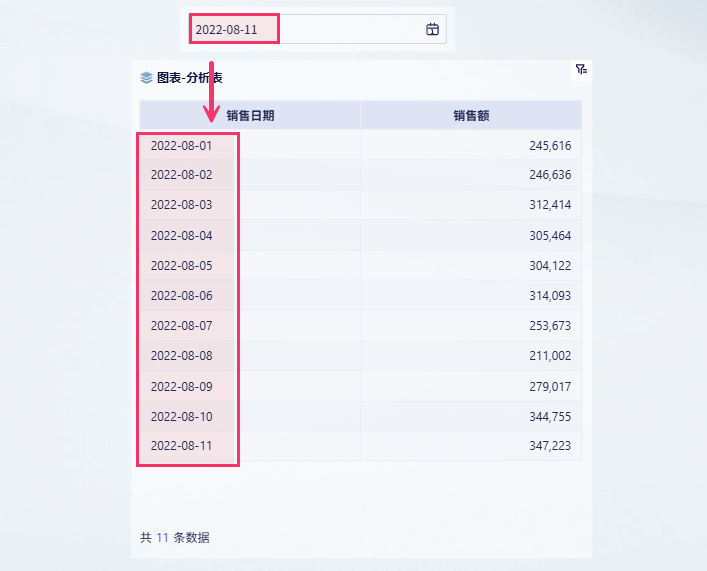This screenshot has height=571, width=707.
Task: Click sales value 347,223
Action: click(x=550, y=446)
